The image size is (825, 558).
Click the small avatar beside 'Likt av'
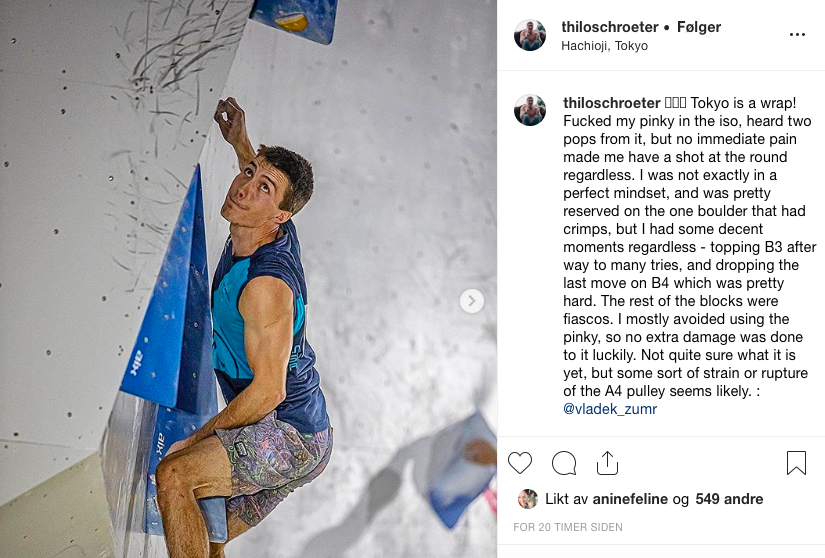tap(527, 499)
